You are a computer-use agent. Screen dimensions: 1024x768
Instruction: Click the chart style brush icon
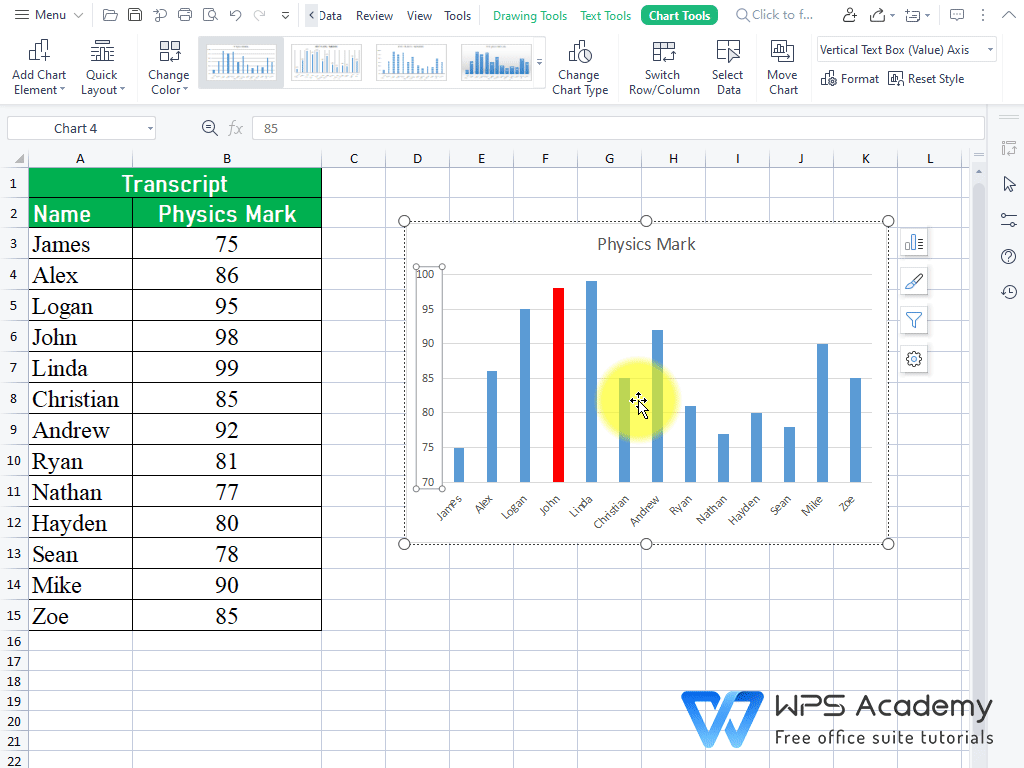pos(913,281)
